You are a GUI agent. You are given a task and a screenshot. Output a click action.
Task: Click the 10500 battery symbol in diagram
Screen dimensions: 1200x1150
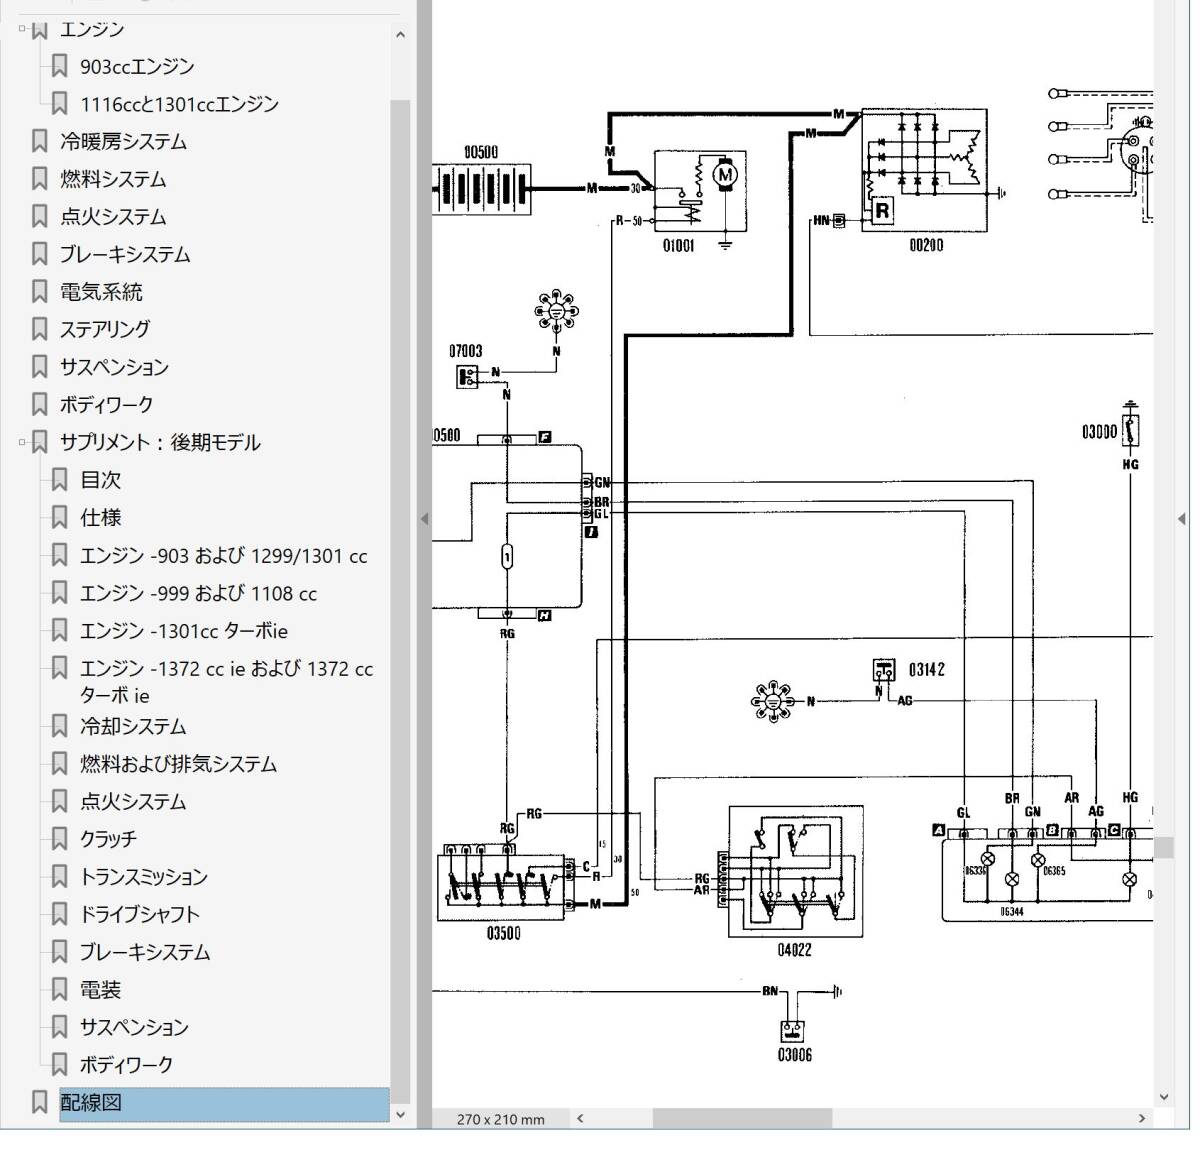pos(482,188)
